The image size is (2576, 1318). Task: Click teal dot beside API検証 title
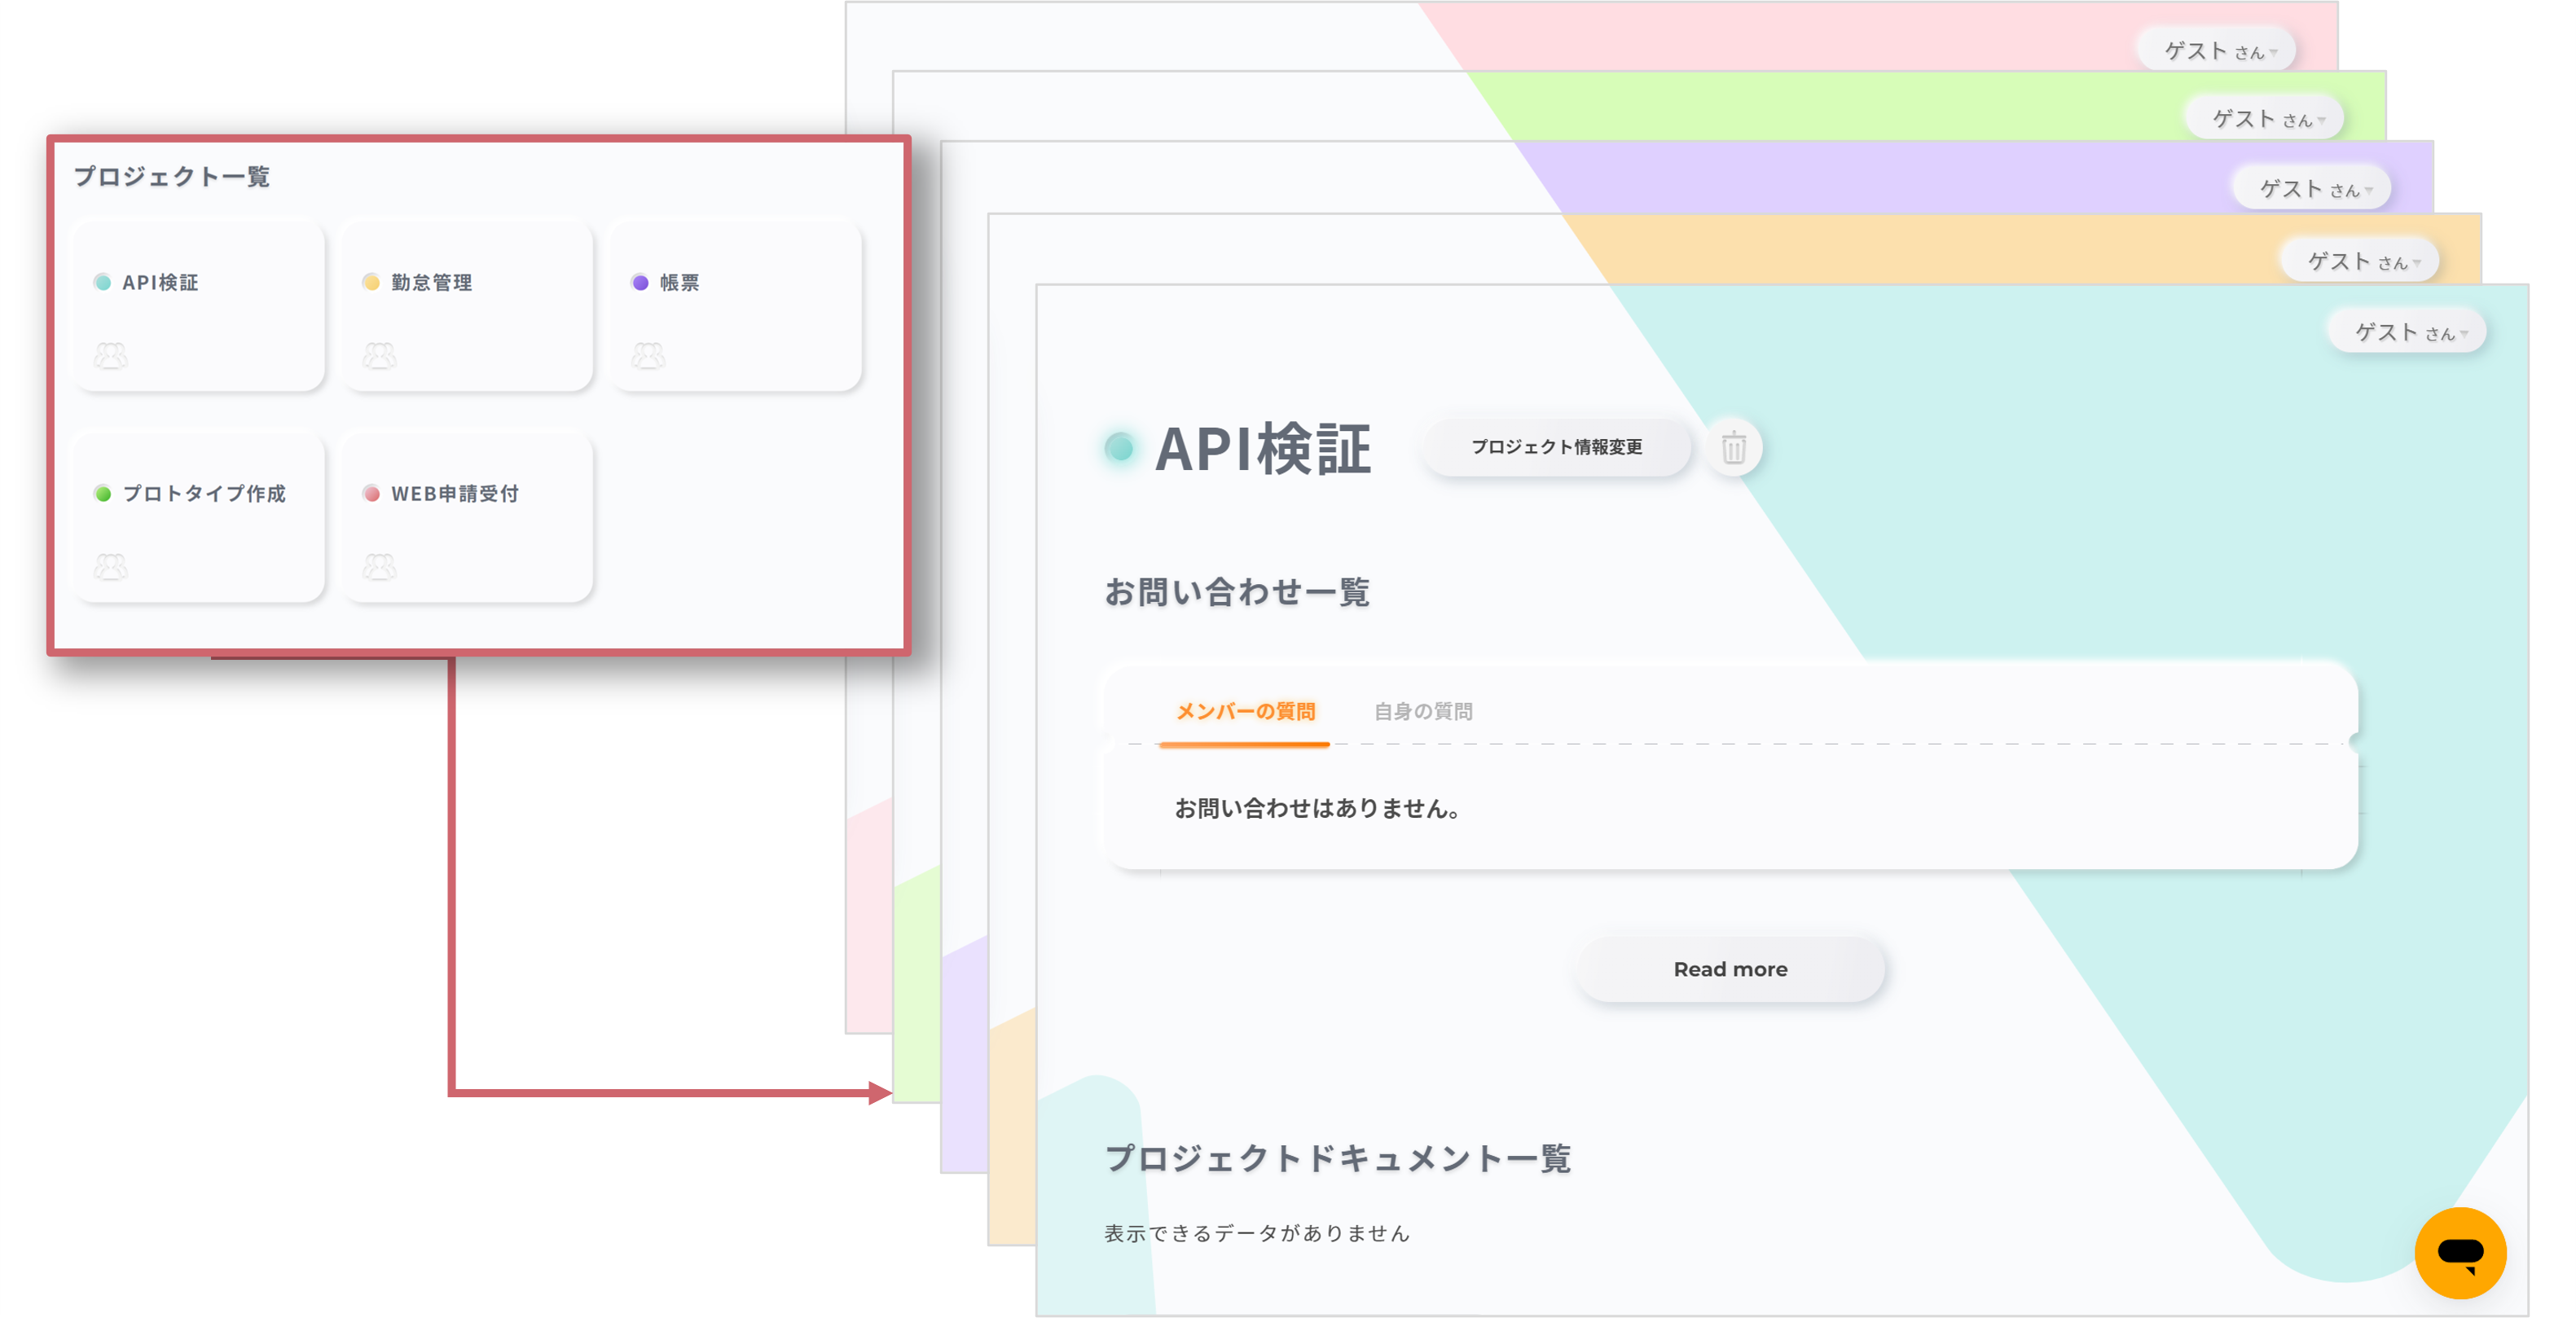(1119, 447)
